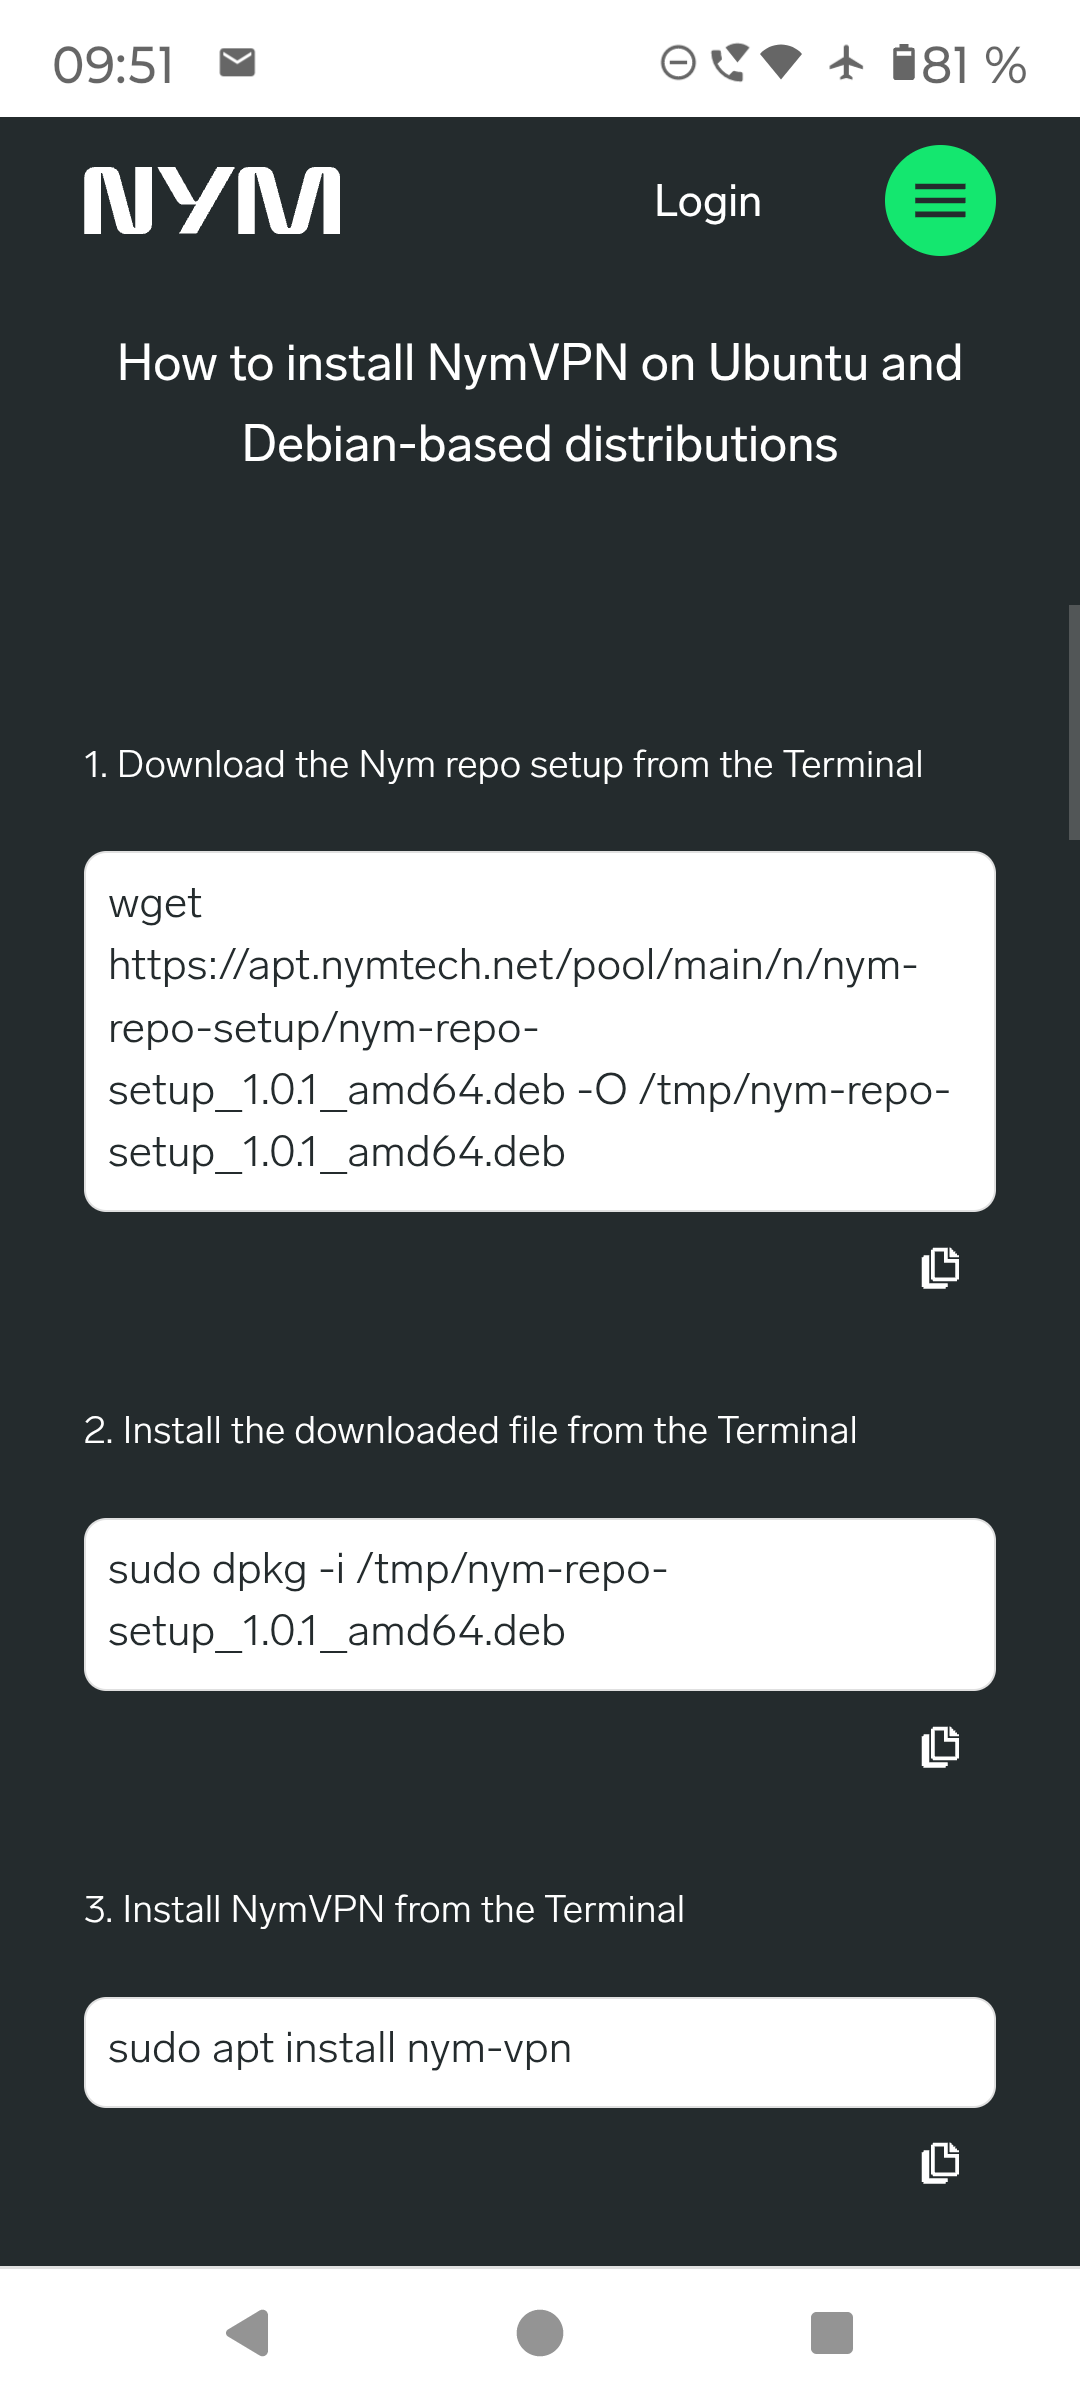Open the mail notification icon
The width and height of the screenshot is (1080, 2400).
click(238, 63)
